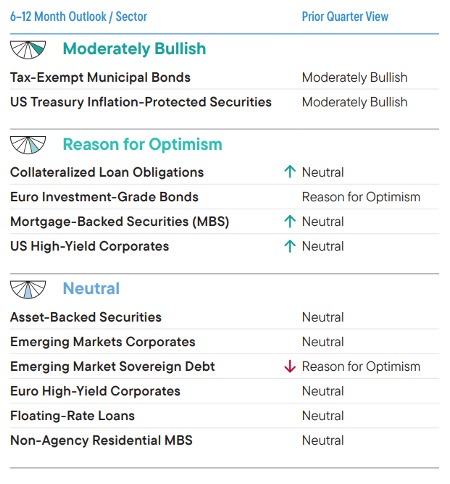Viewport: 450px width, 484px height.
Task: Click the 6–12 Month Outlook / Sector header
Action: click(78, 16)
